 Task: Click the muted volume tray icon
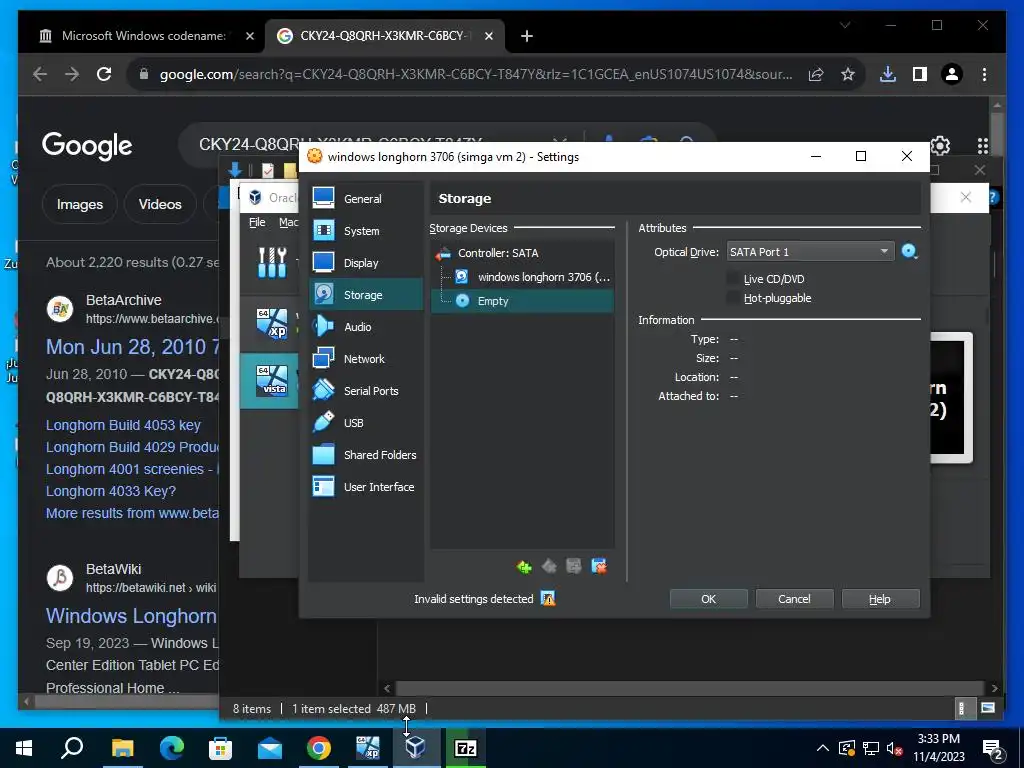coord(894,748)
